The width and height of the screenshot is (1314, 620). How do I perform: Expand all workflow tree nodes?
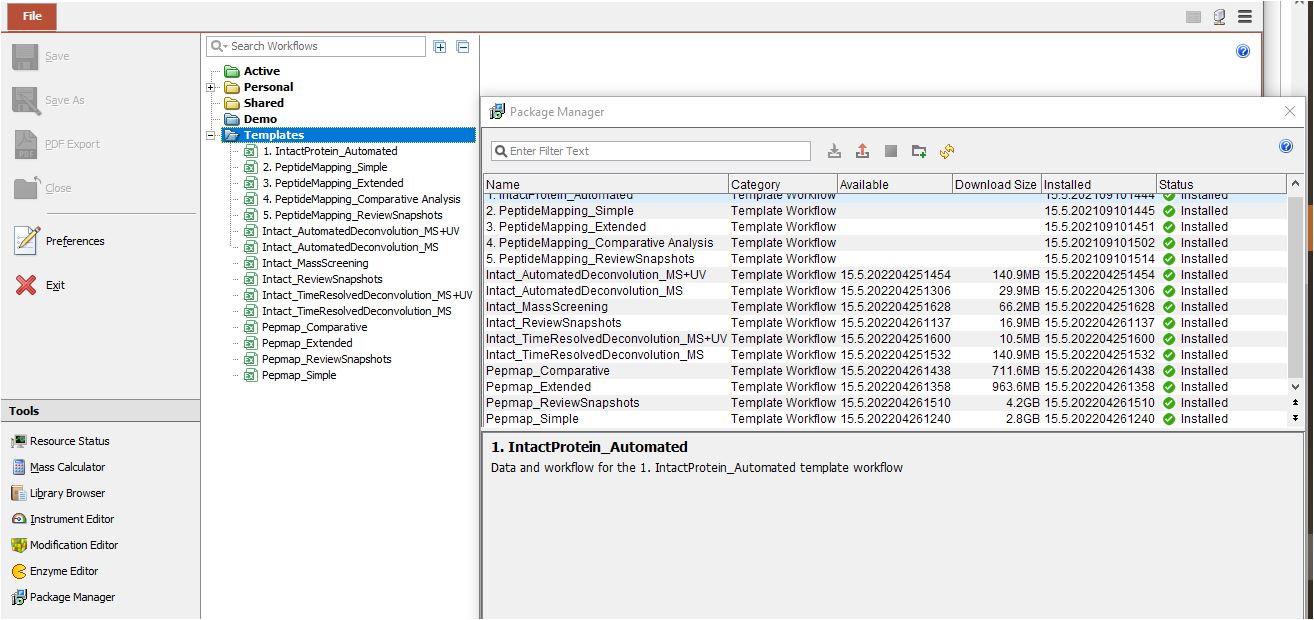tap(440, 46)
